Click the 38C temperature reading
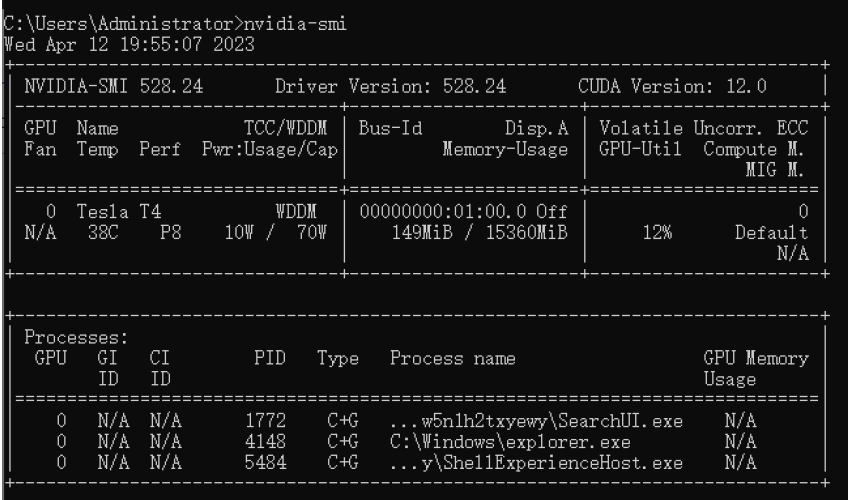The height and width of the screenshot is (500, 848). click(103, 232)
